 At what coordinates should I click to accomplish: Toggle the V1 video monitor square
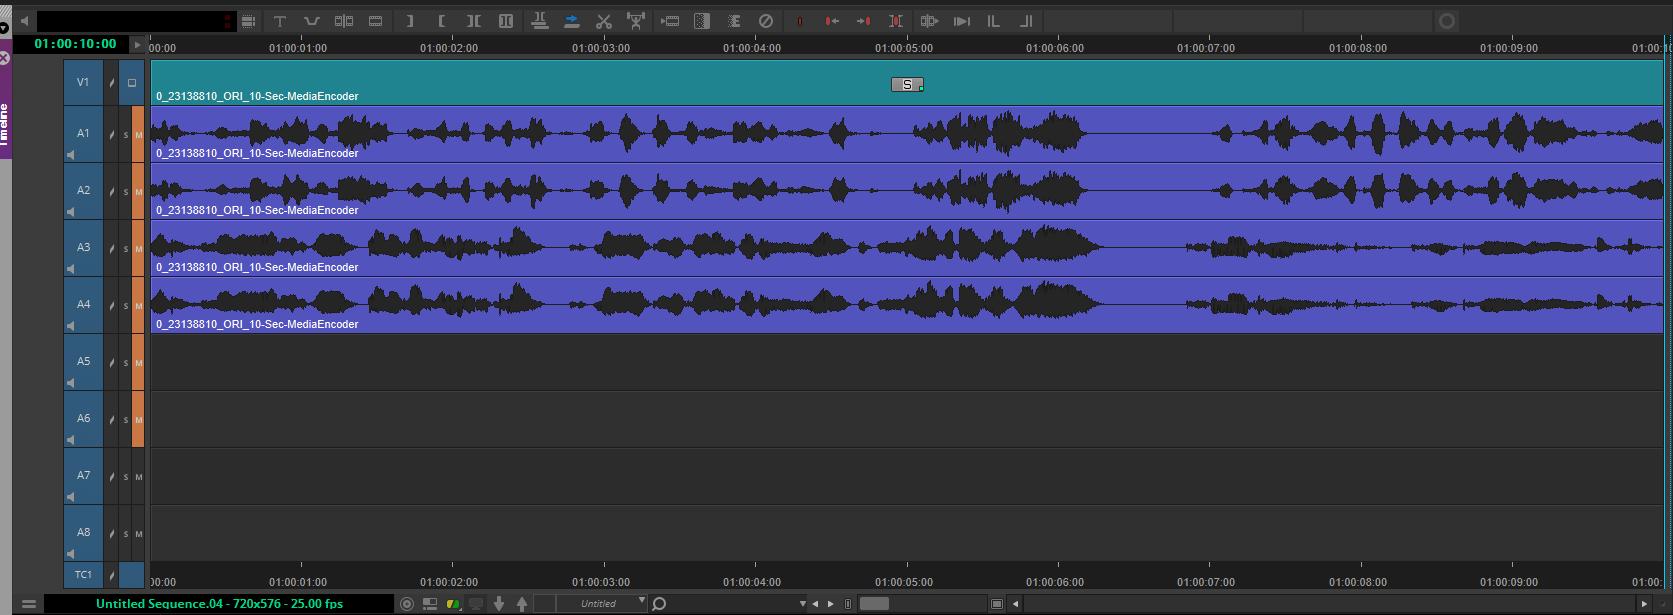tap(131, 83)
